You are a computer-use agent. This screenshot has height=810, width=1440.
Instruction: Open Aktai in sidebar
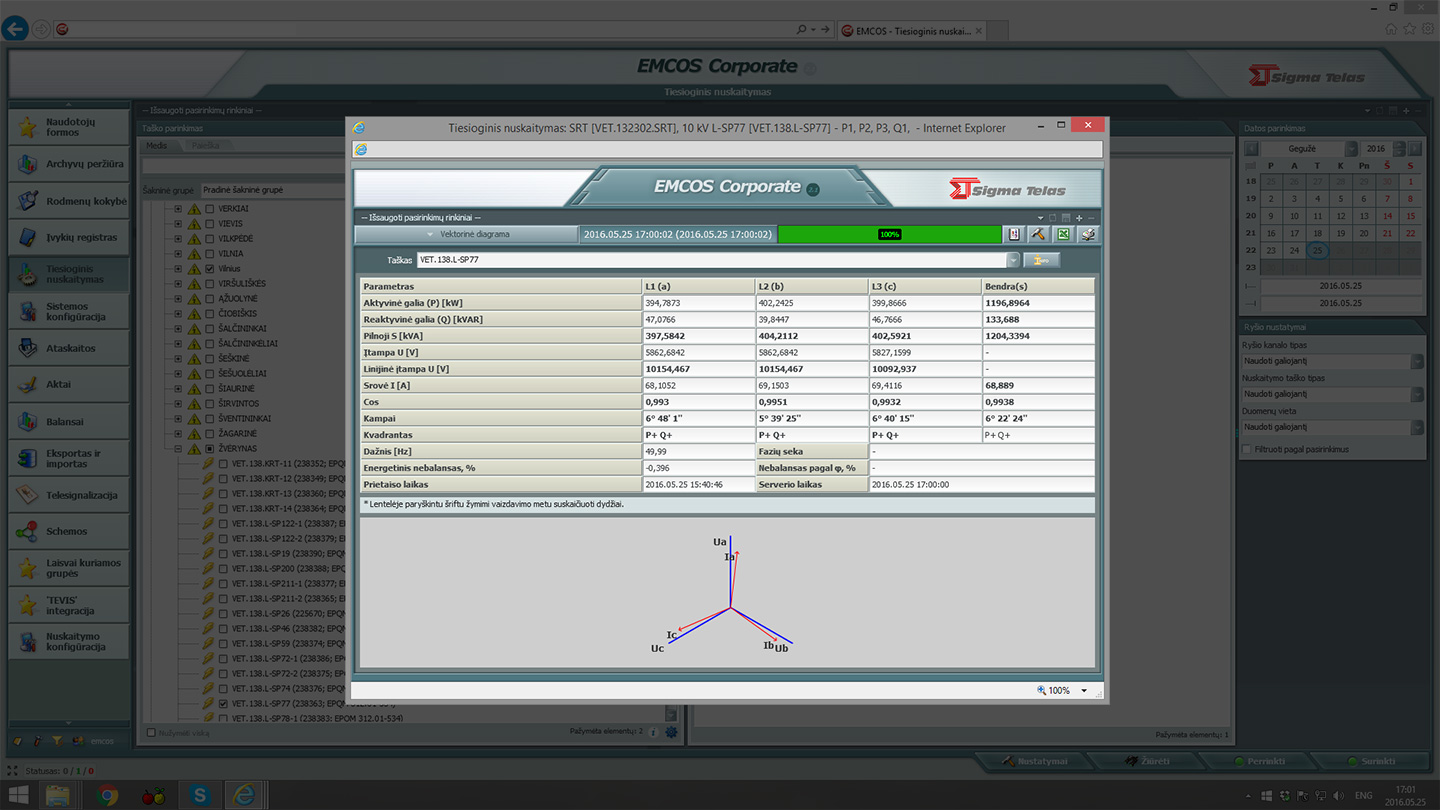coord(69,384)
